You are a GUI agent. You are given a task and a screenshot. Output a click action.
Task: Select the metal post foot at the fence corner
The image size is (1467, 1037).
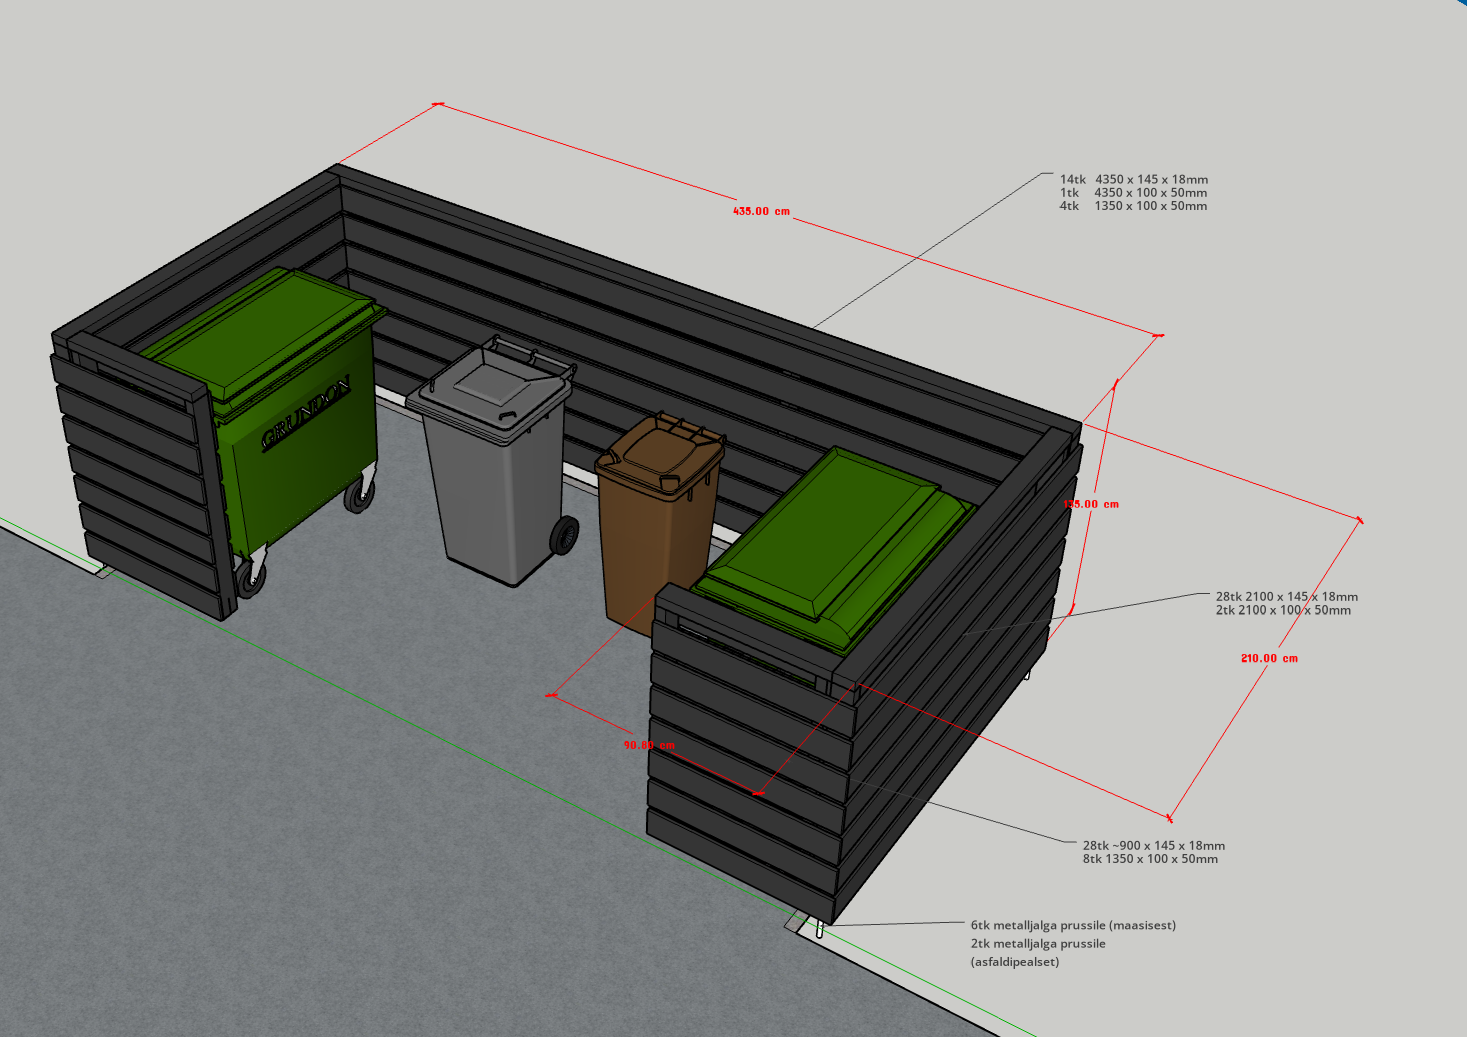click(819, 930)
